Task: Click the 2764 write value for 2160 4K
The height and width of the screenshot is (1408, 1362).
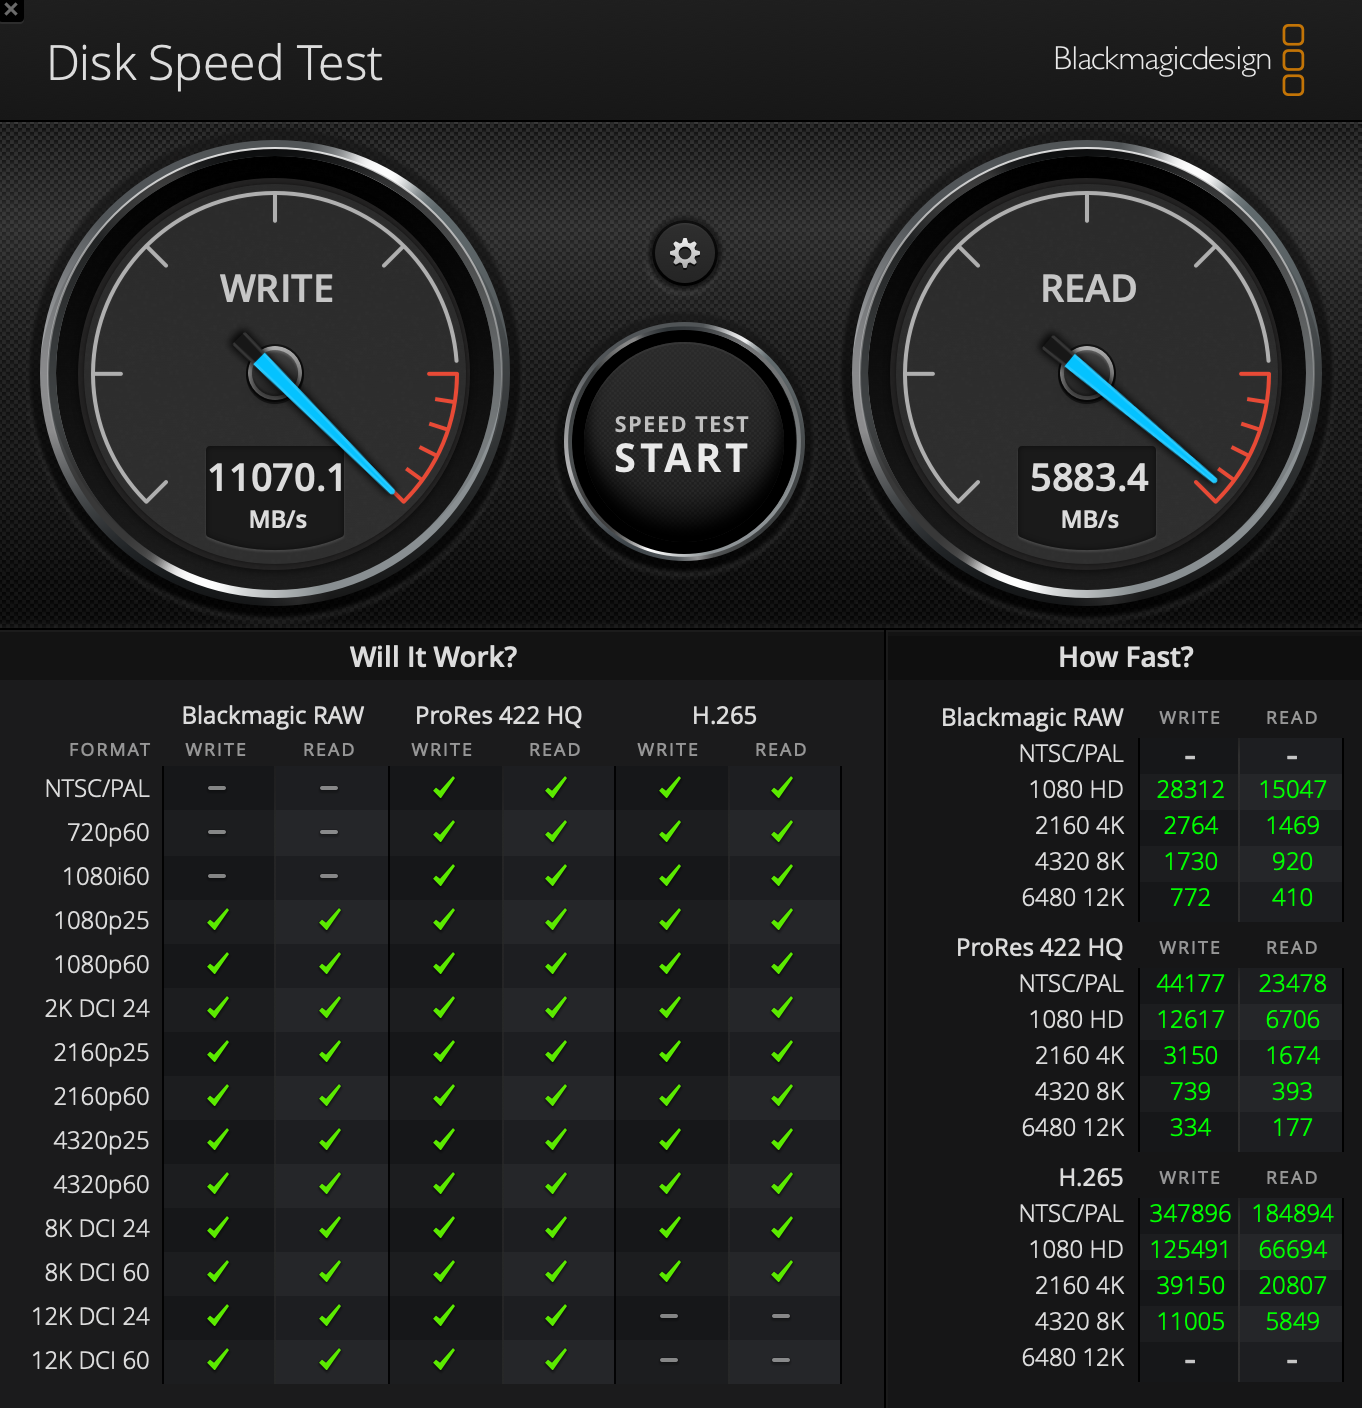Action: click(x=1190, y=826)
